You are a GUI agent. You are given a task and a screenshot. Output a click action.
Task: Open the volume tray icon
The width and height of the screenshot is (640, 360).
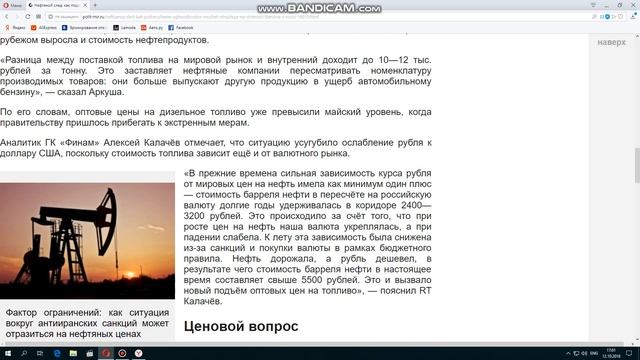[x=584, y=353]
